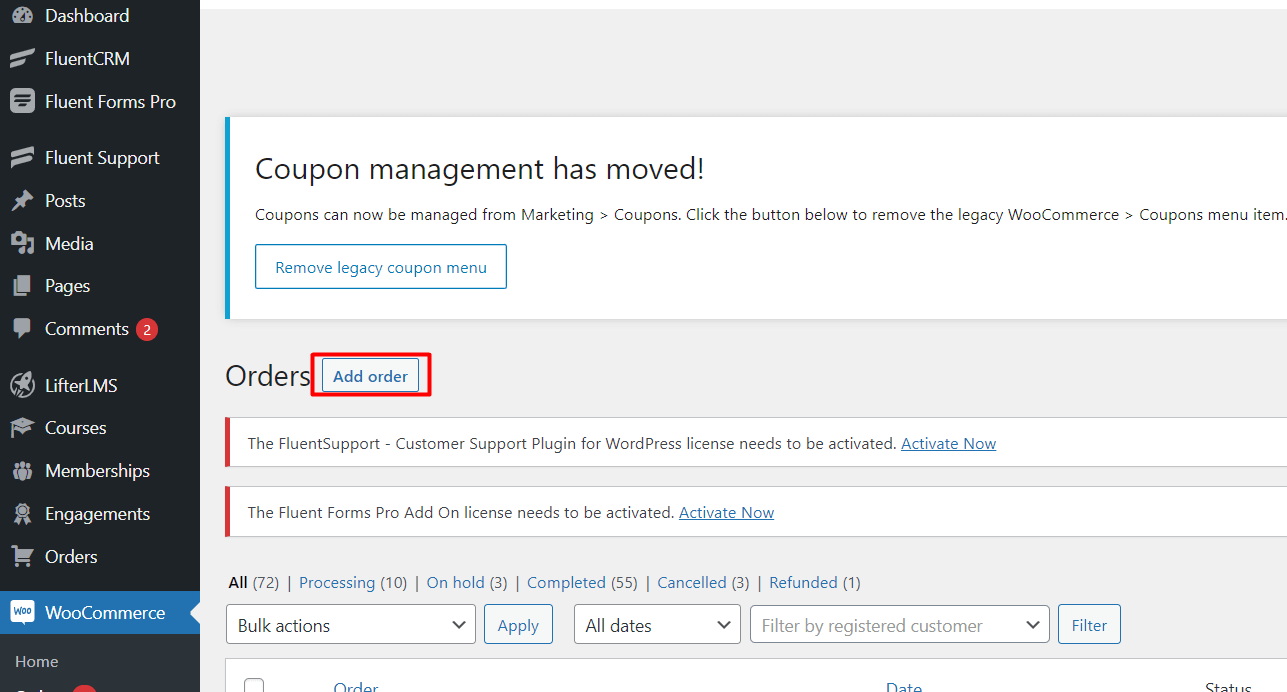Click the Apply button
The image size is (1287, 692).
[518, 625]
